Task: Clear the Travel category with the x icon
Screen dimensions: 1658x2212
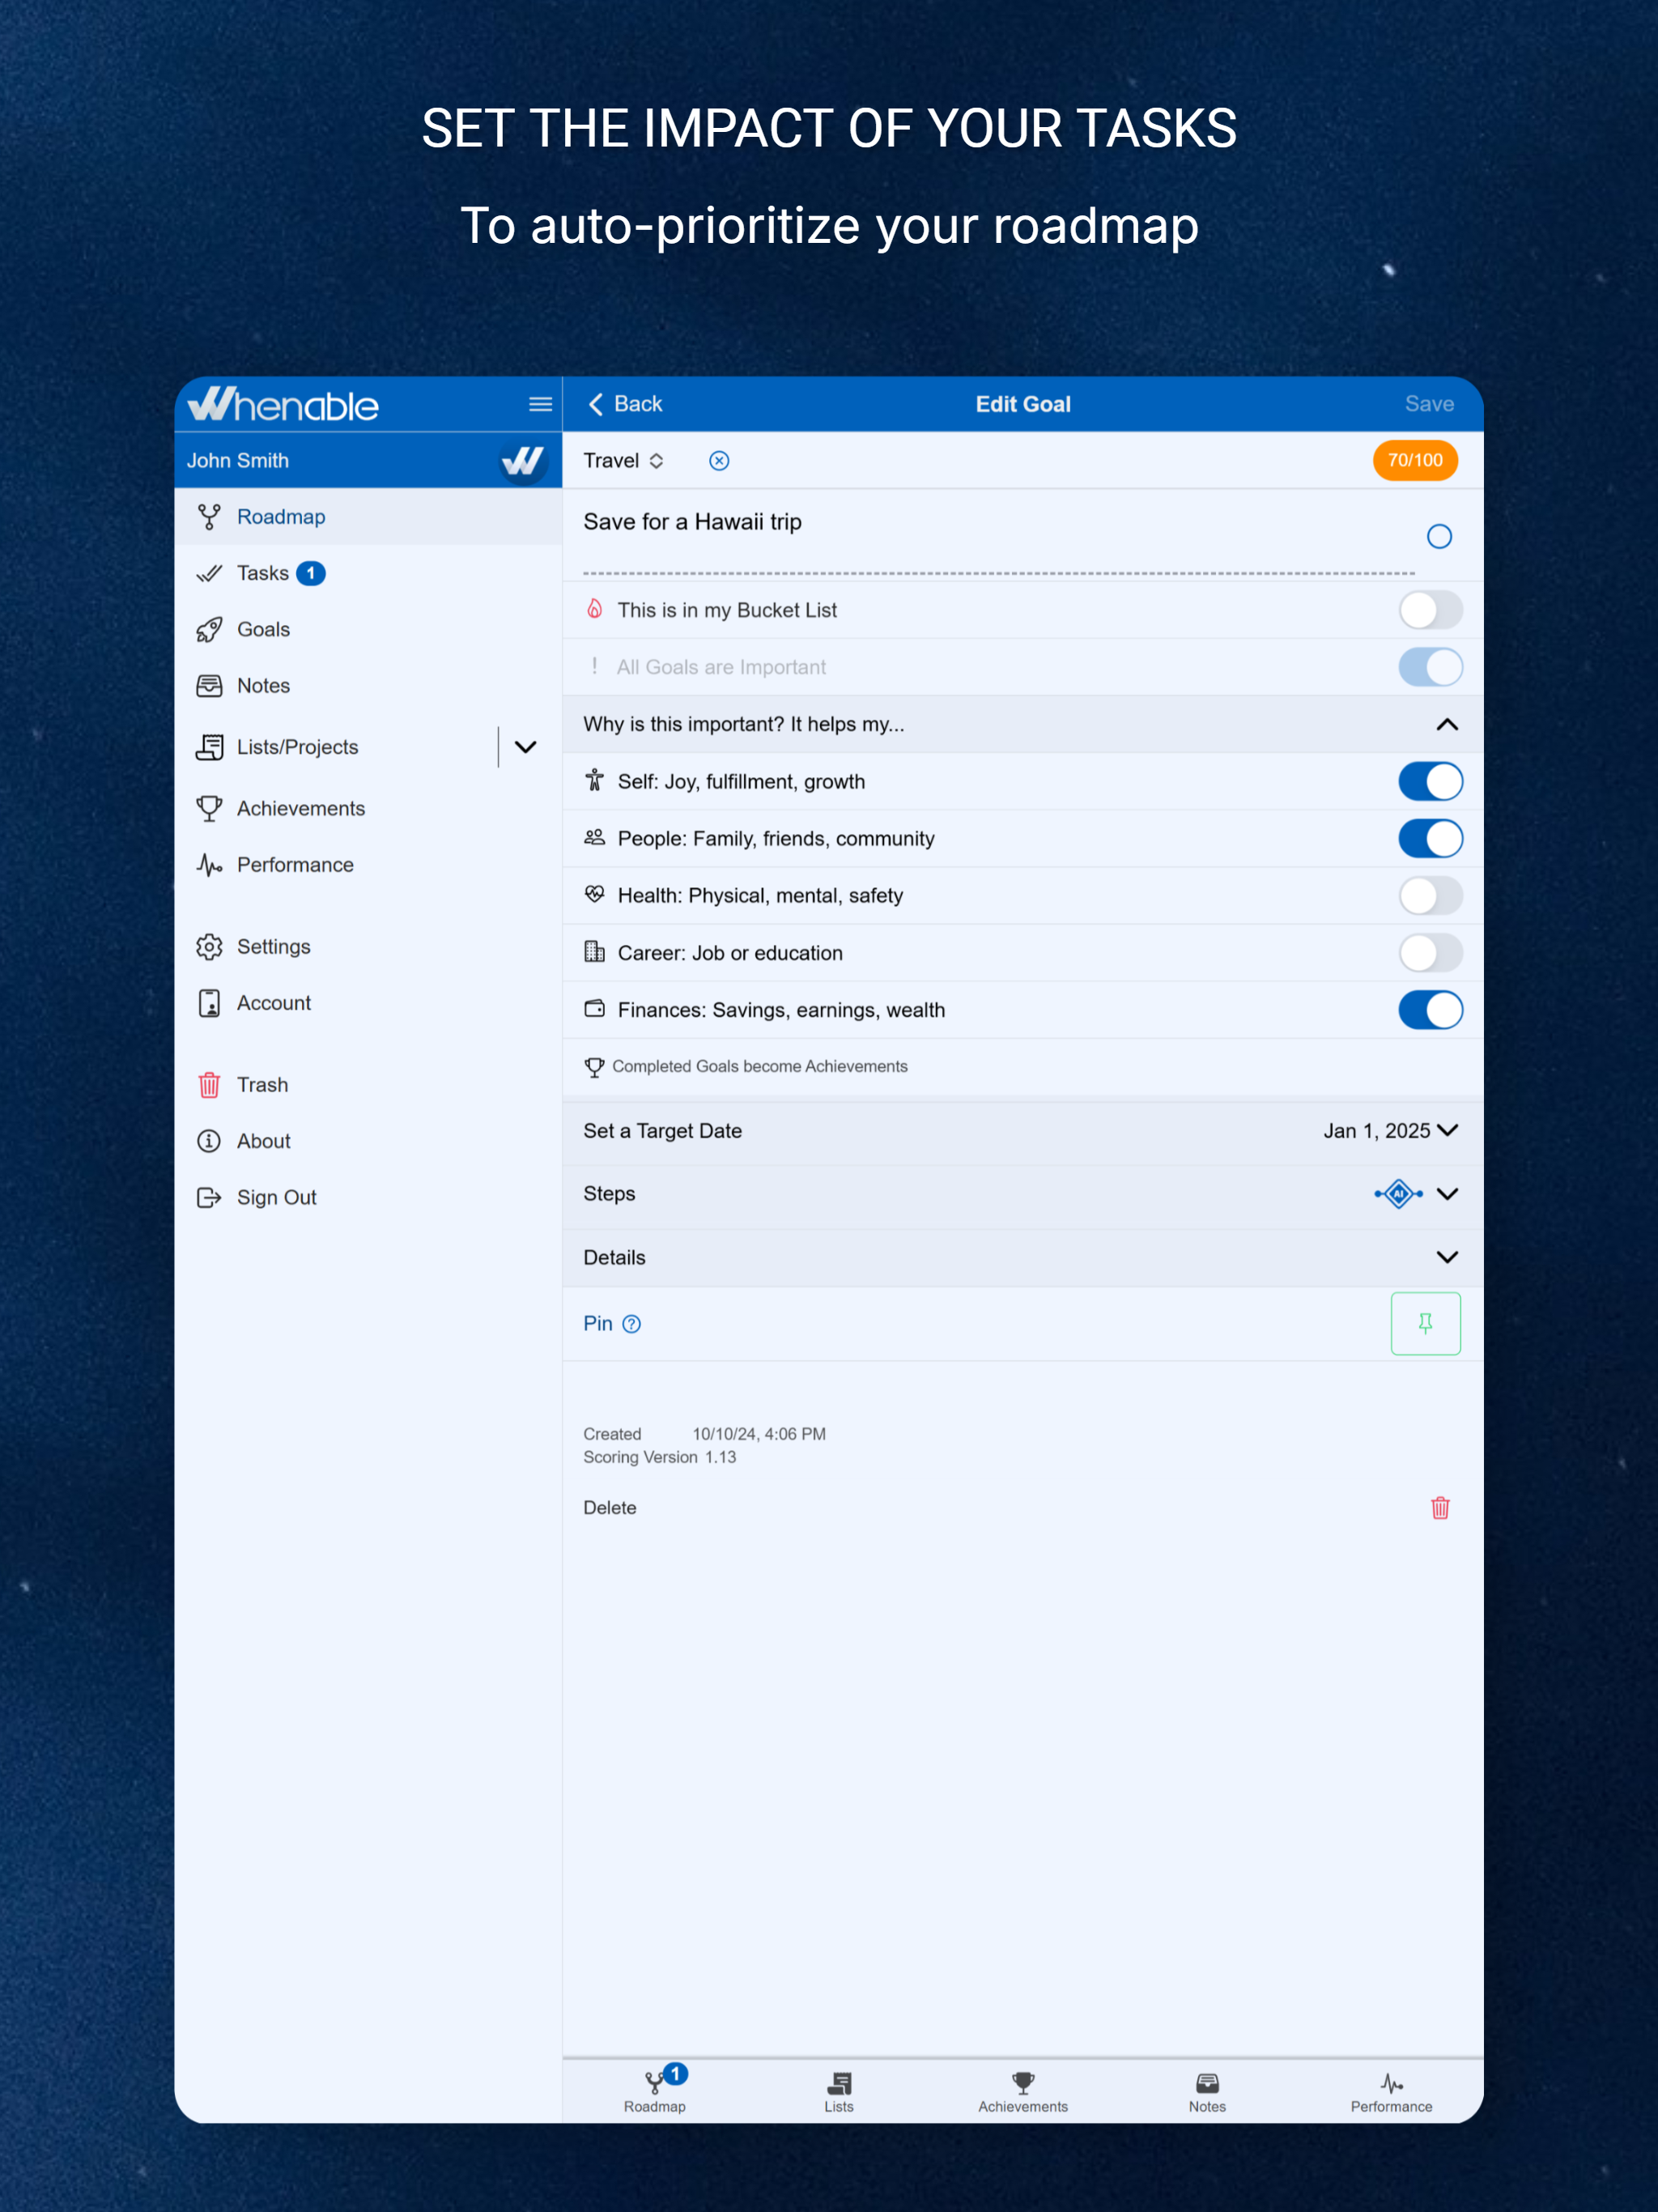Action: (719, 460)
